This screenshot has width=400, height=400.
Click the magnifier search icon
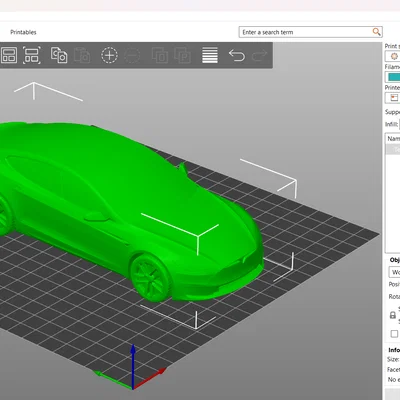376,32
